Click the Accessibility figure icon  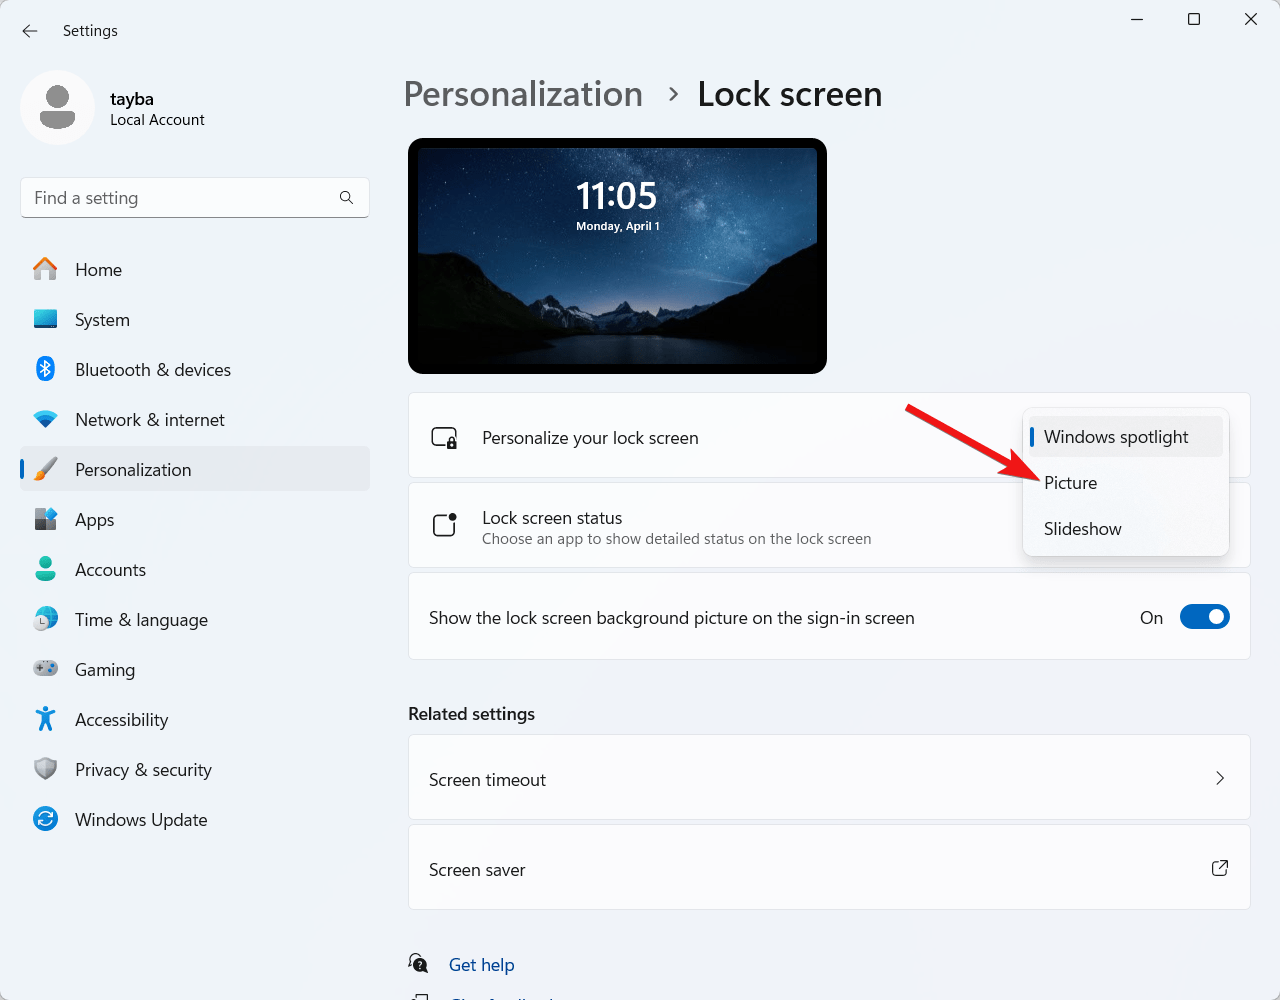click(45, 719)
